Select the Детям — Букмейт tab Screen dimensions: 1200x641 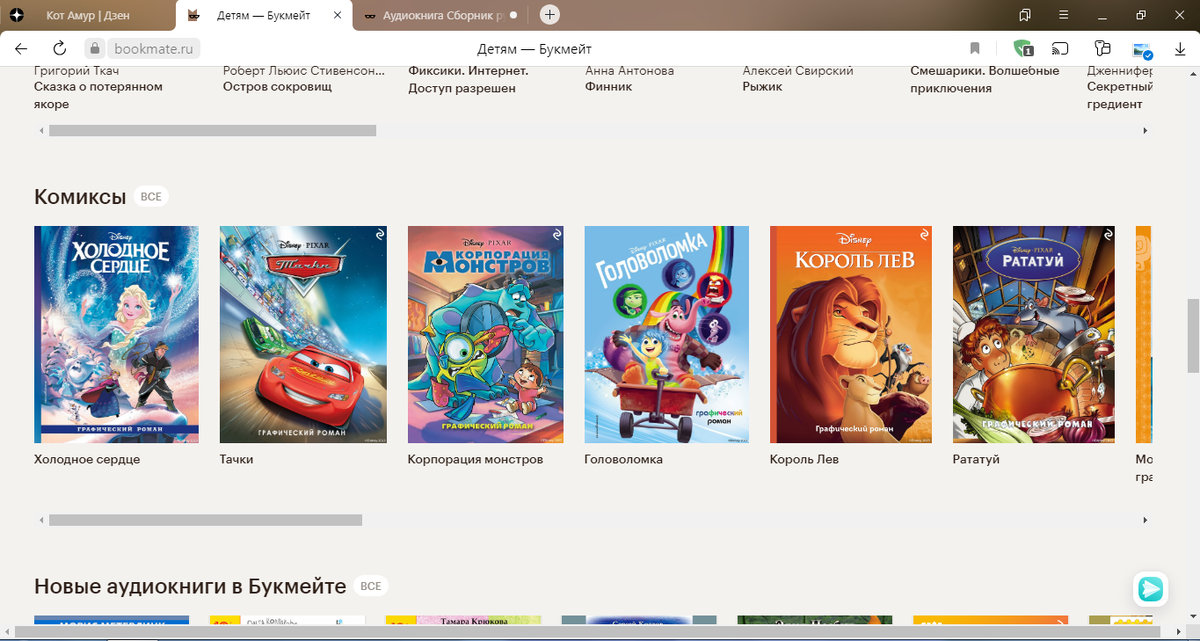click(263, 16)
